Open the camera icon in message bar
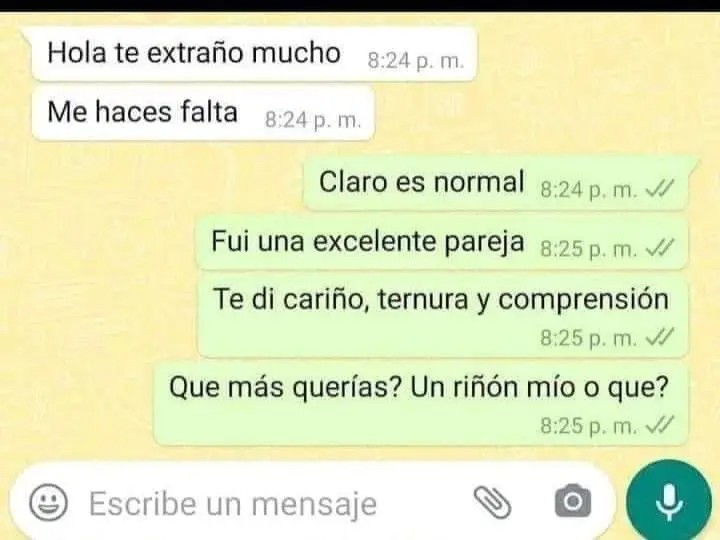 tap(573, 501)
